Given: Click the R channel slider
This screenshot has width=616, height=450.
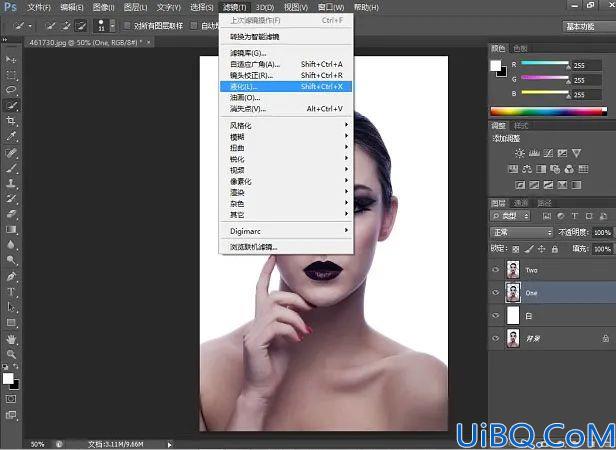Looking at the screenshot, I should tap(545, 63).
